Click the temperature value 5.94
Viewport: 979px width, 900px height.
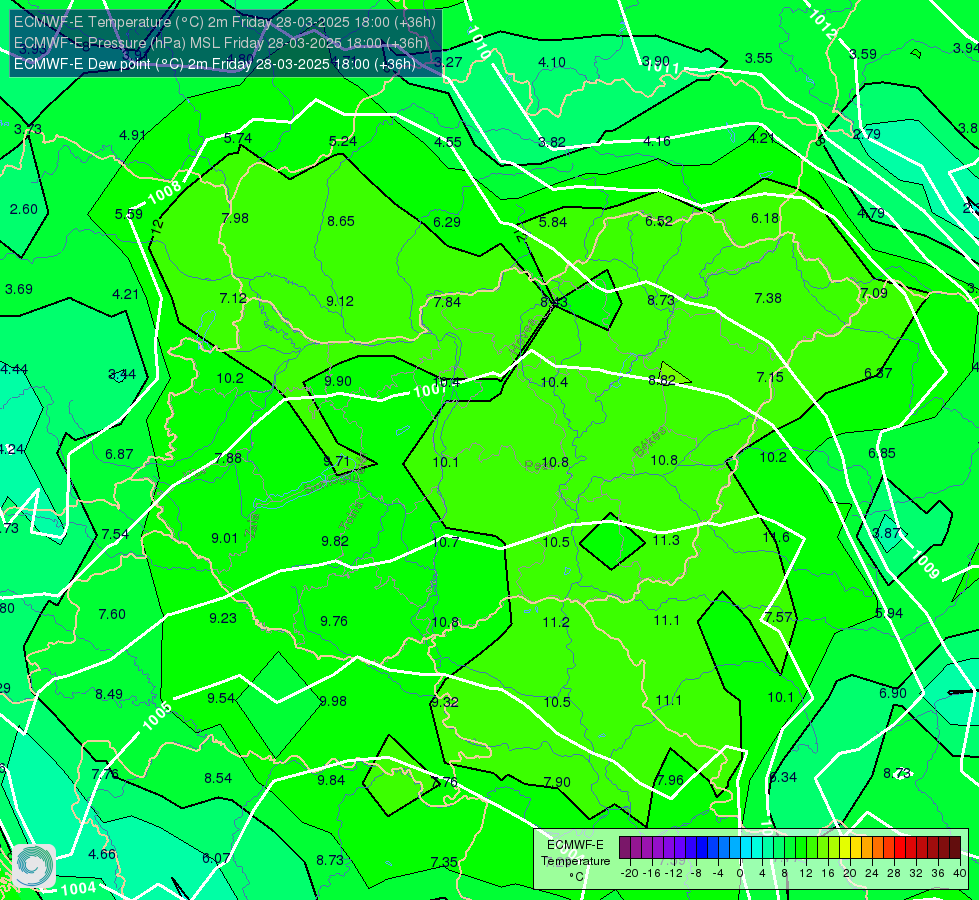click(889, 613)
